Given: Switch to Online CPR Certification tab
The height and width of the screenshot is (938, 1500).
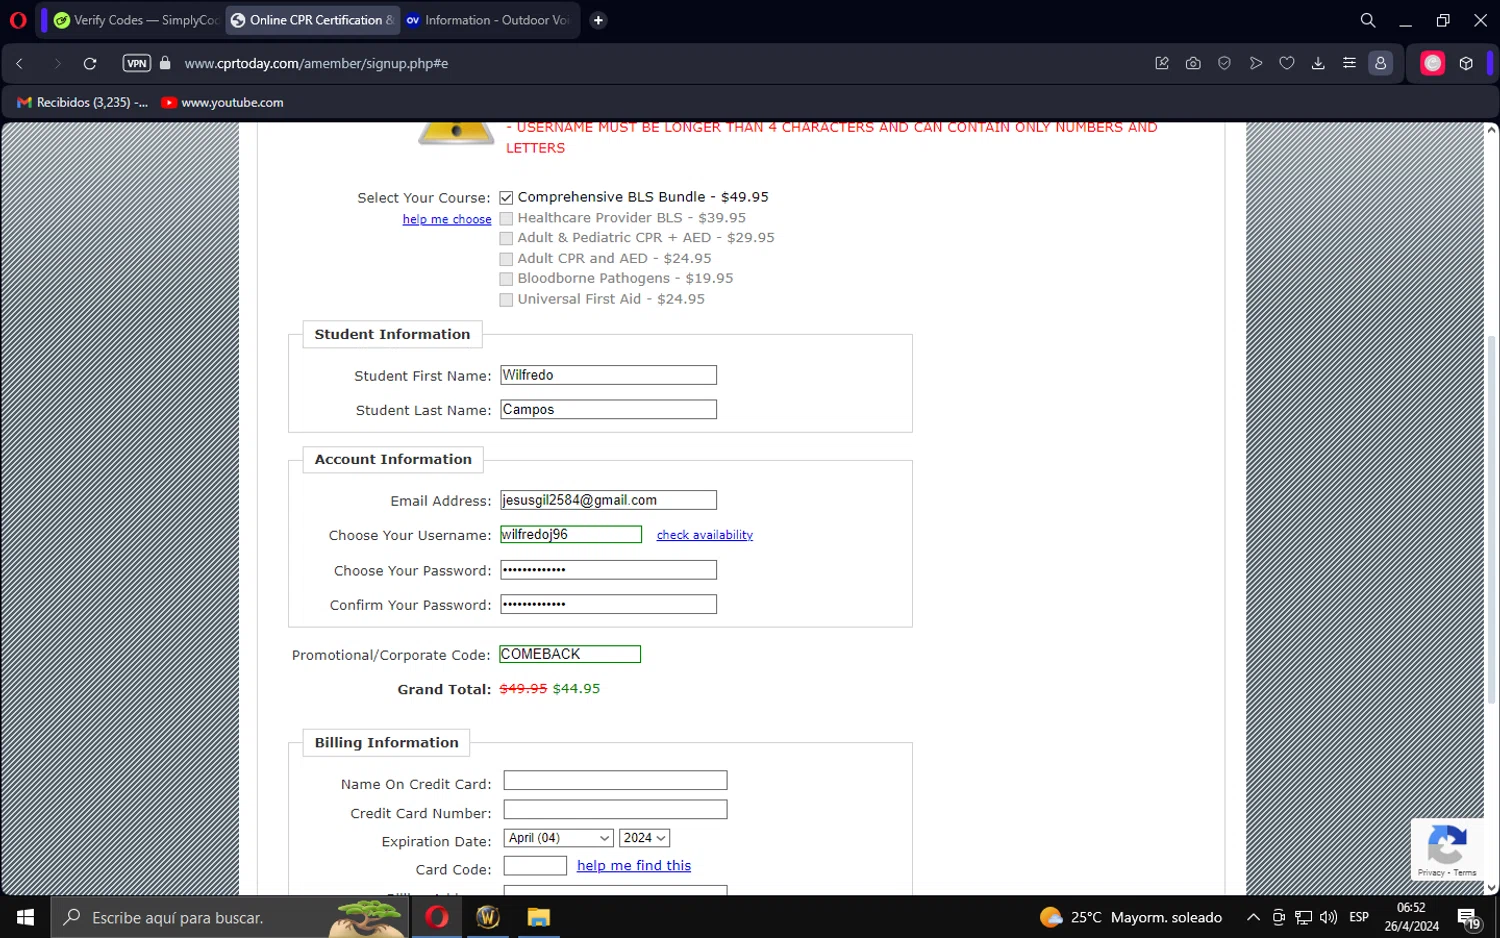Looking at the screenshot, I should 312,20.
